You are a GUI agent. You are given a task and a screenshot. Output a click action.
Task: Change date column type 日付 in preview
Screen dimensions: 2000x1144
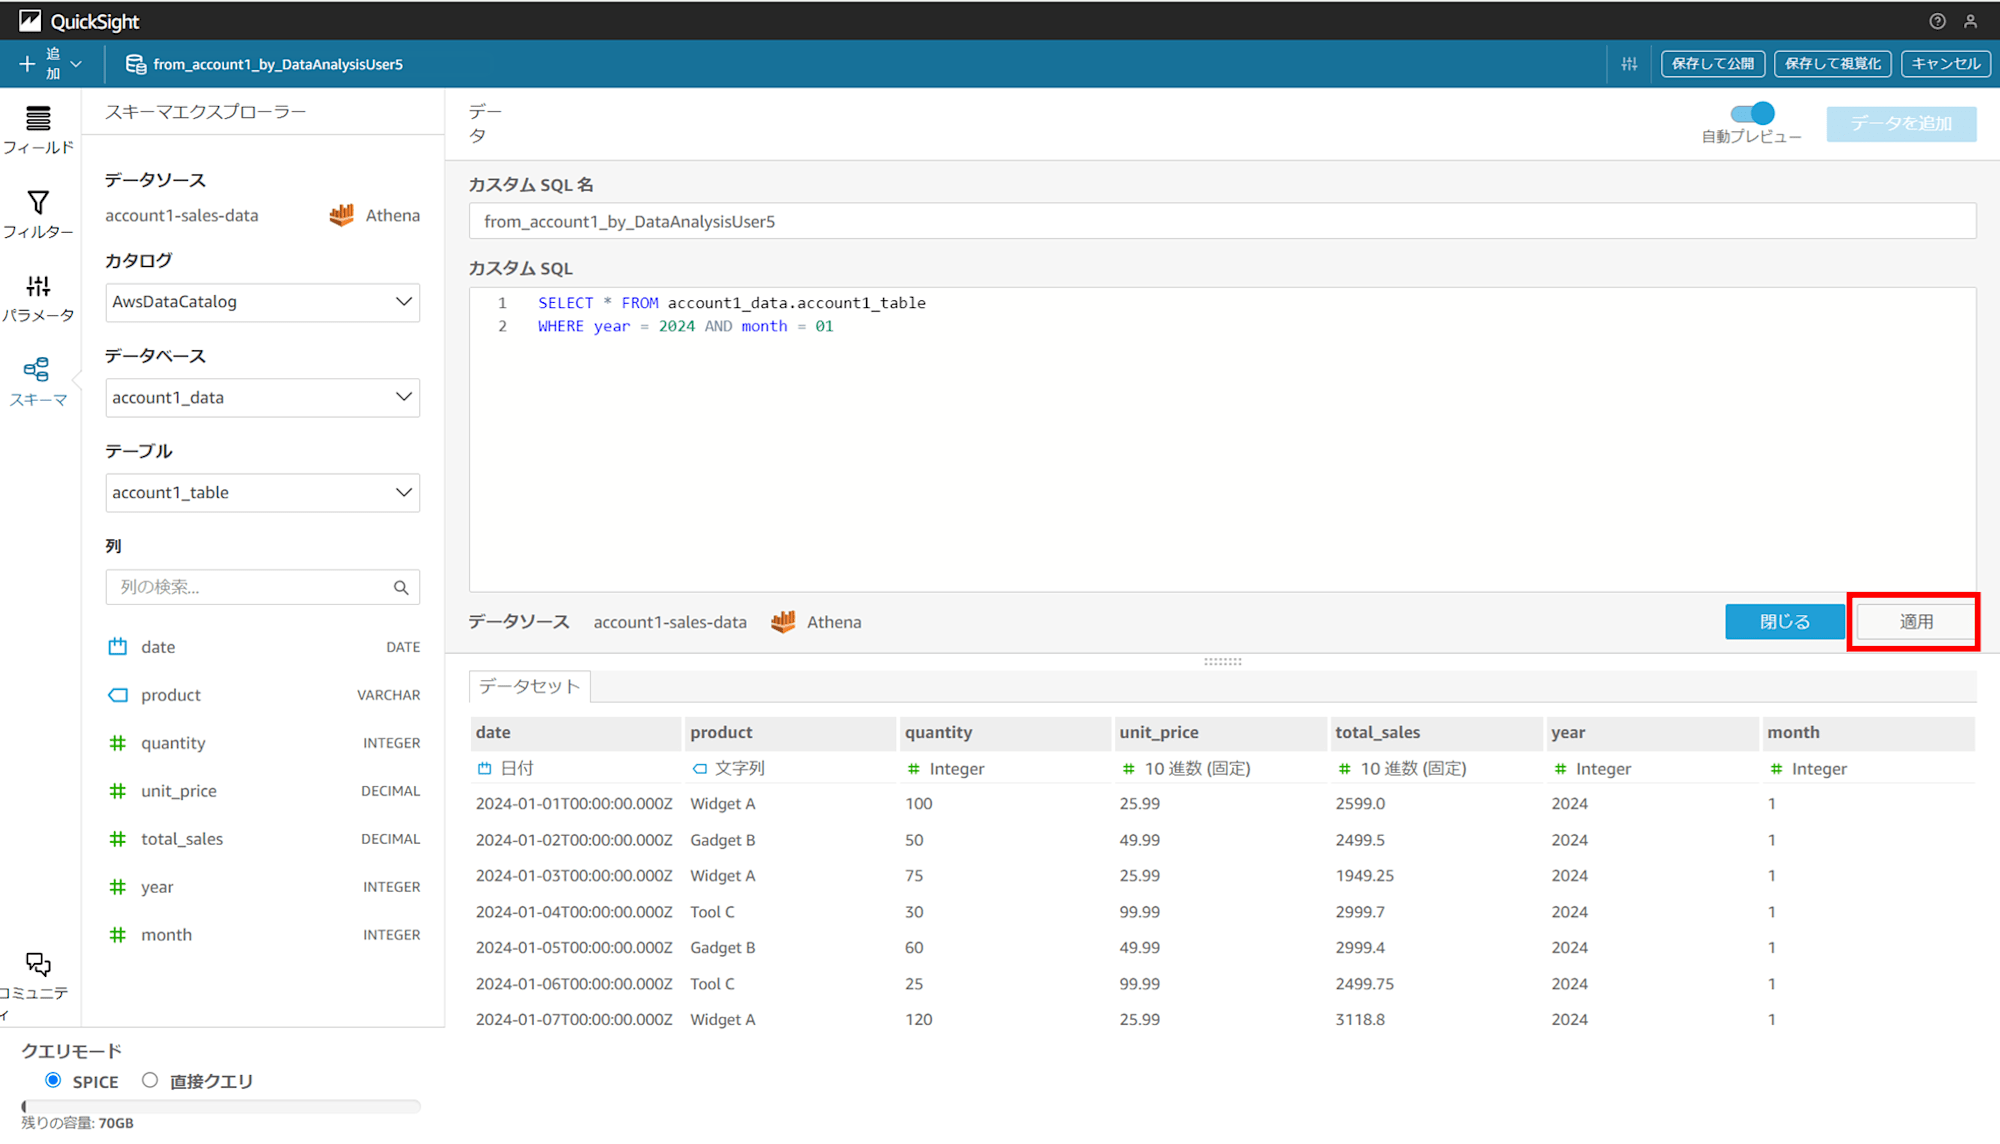(x=506, y=769)
